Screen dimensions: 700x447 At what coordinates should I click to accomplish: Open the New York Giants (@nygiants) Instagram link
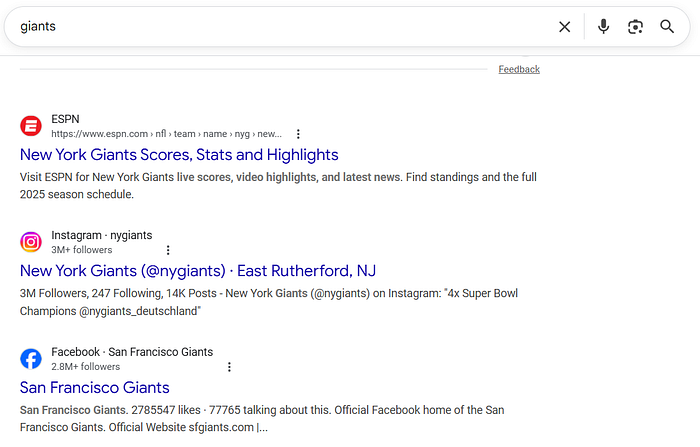pos(197,271)
